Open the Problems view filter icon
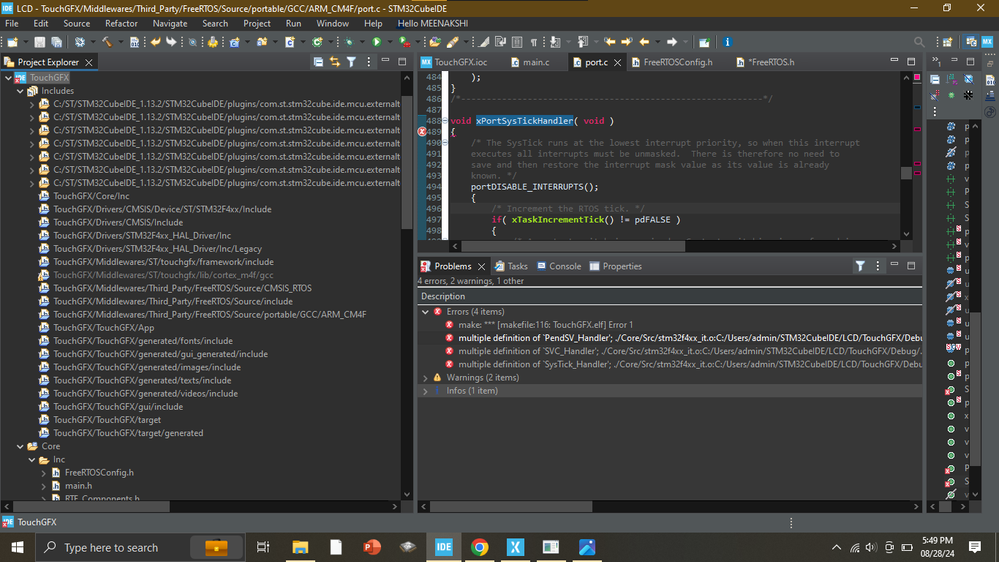The height and width of the screenshot is (562, 999). [859, 266]
